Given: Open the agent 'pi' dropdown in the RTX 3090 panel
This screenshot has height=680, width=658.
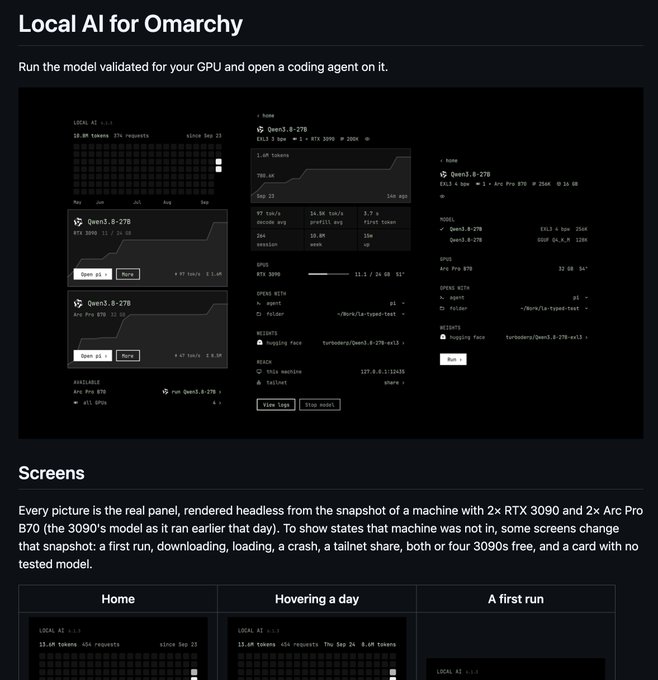Looking at the screenshot, I should click(x=397, y=303).
